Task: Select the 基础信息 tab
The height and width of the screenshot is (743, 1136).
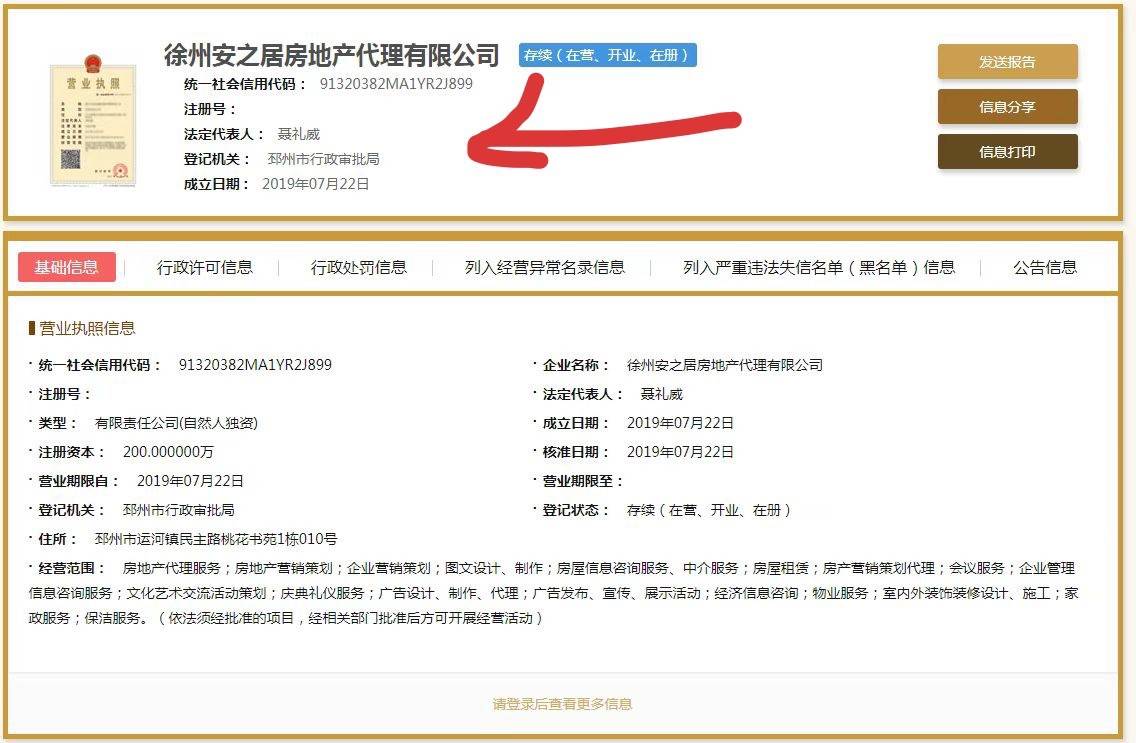Action: coord(67,267)
